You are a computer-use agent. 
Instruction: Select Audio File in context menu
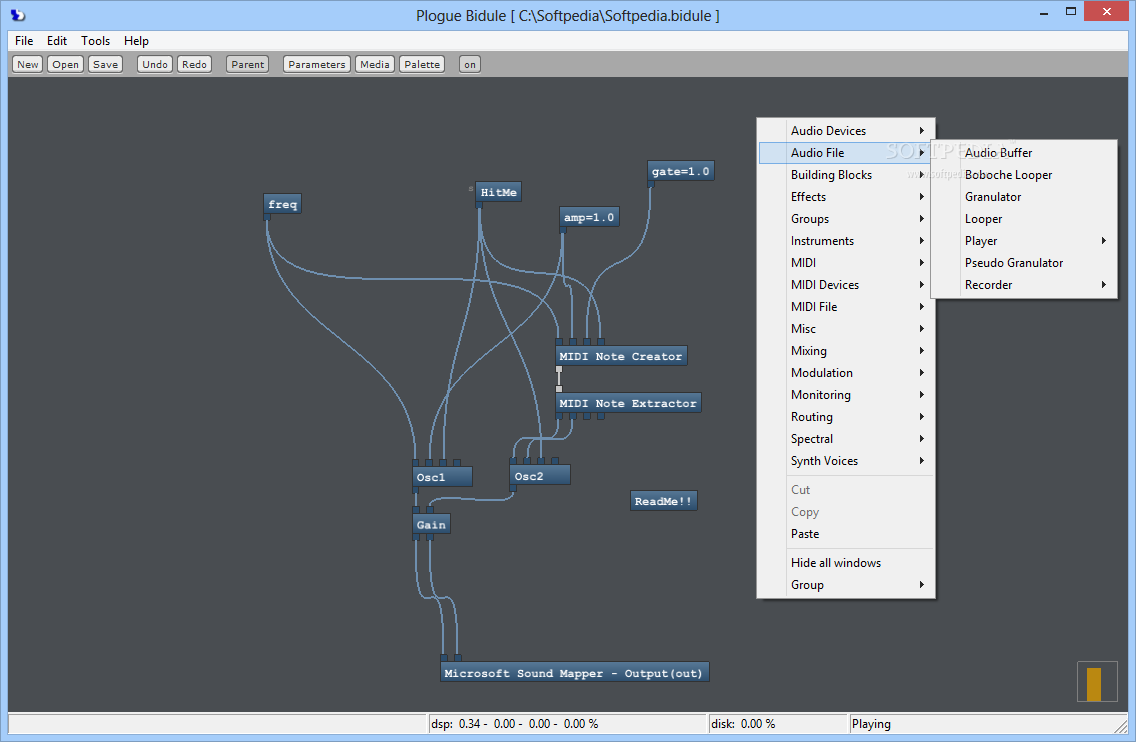pyautogui.click(x=846, y=153)
